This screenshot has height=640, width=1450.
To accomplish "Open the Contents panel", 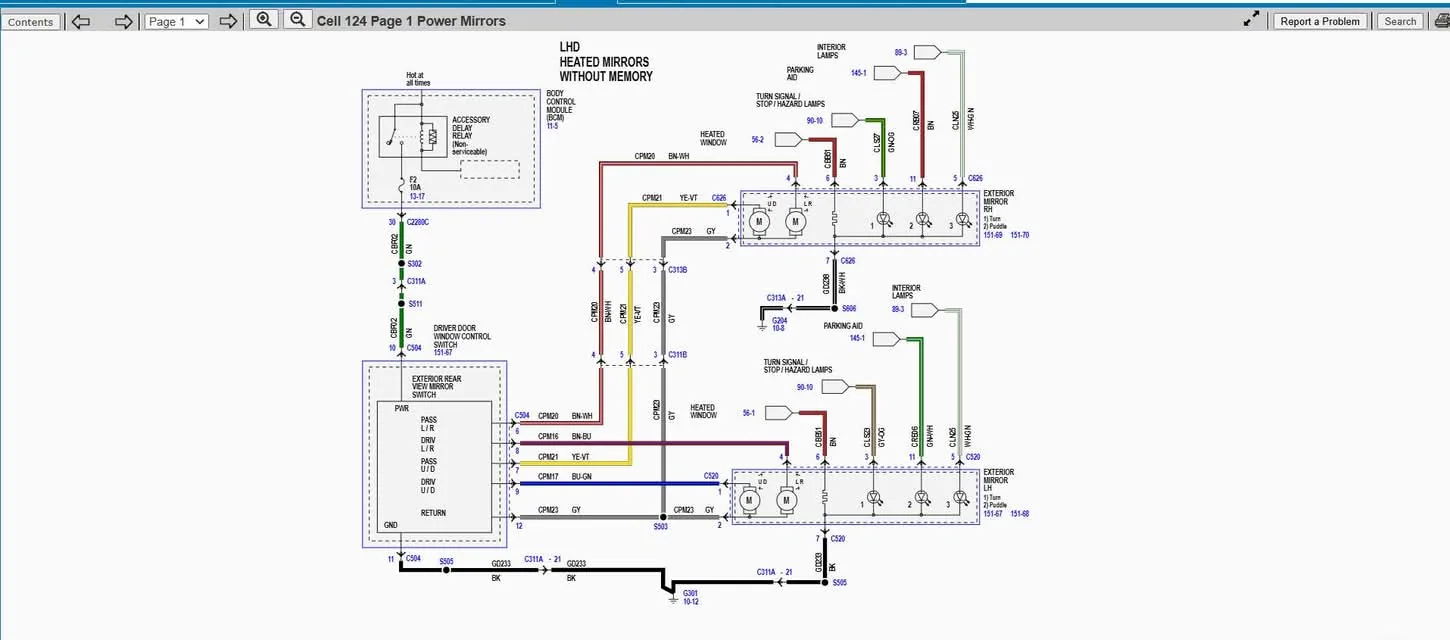I will pyautogui.click(x=31, y=21).
